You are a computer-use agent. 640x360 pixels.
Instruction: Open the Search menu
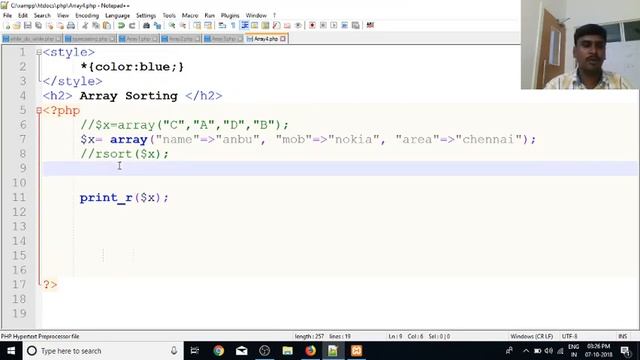(42, 16)
